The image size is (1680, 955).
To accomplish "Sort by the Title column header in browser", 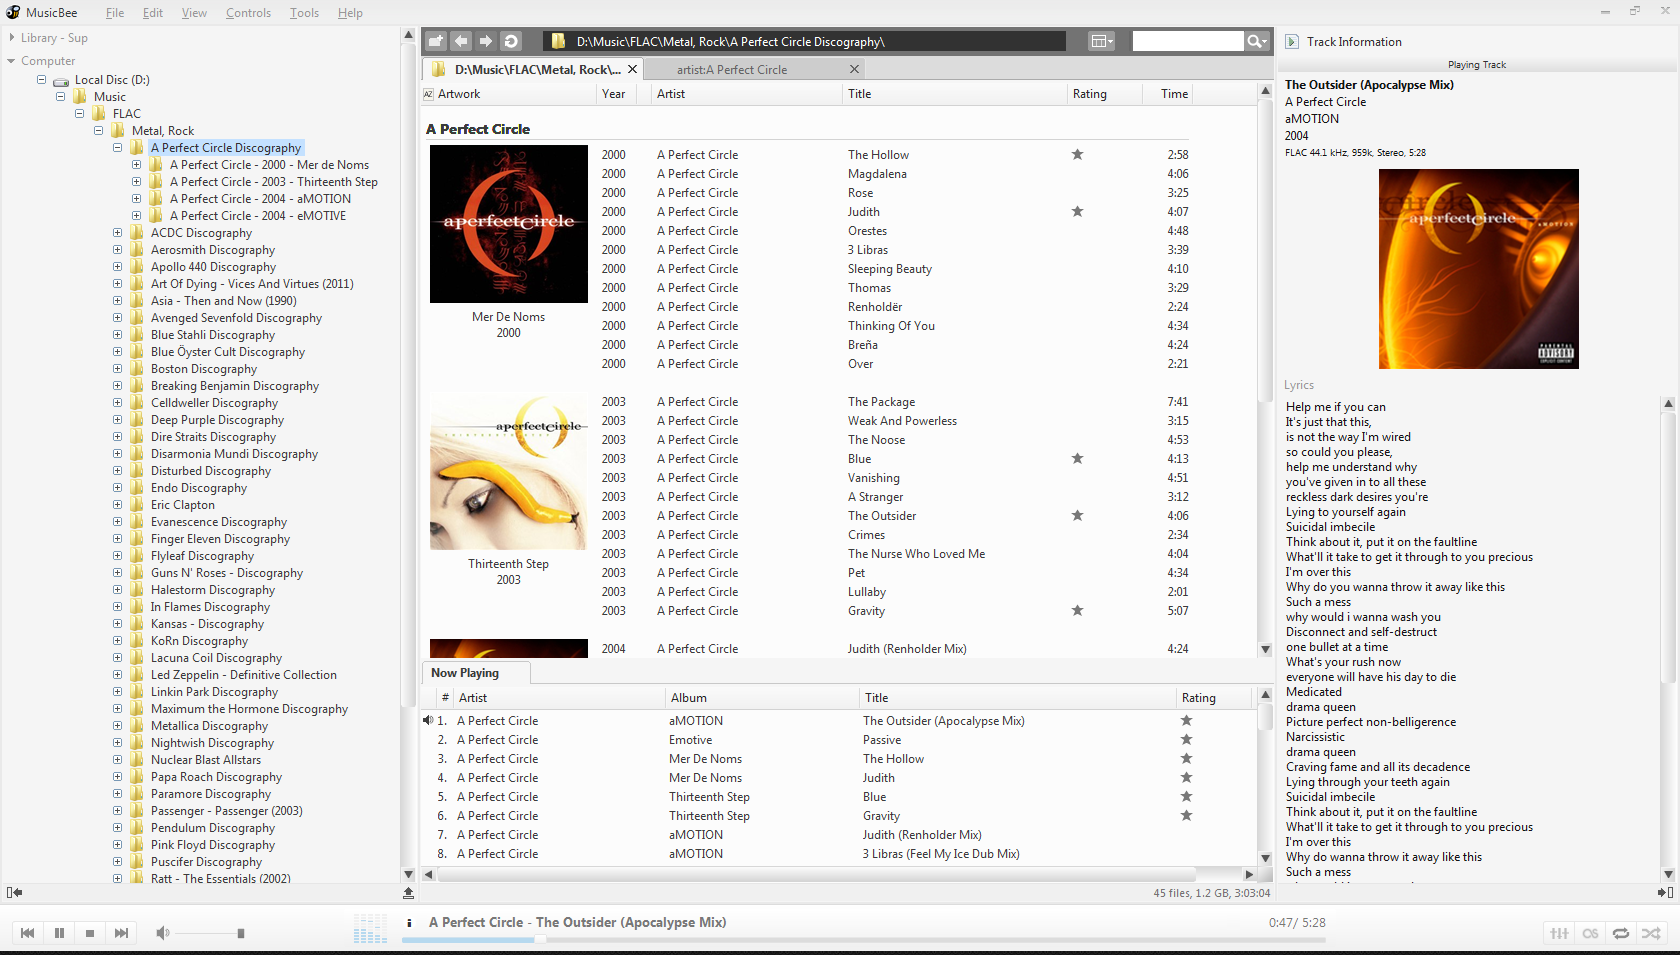I will pos(955,94).
